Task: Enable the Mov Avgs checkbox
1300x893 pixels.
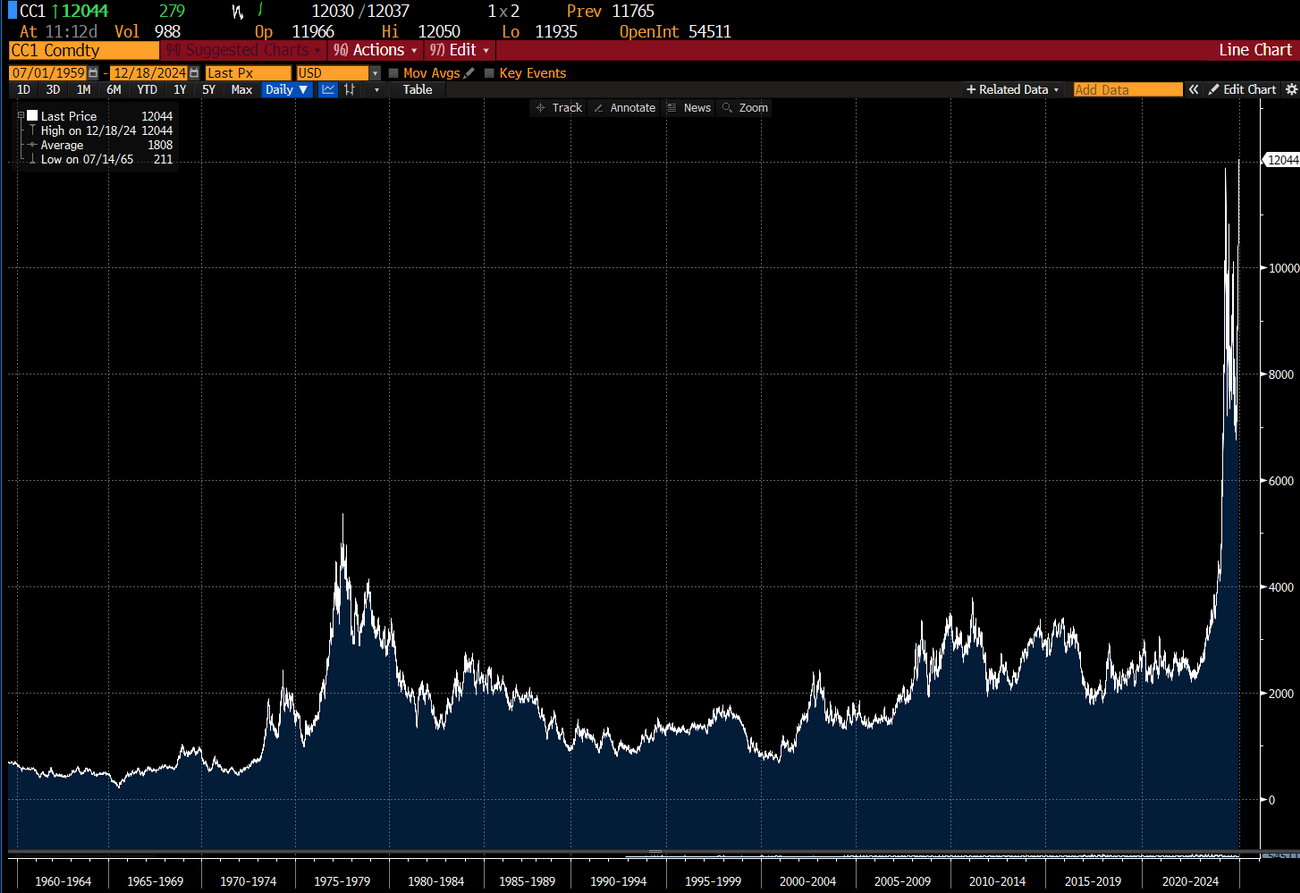Action: click(x=393, y=73)
